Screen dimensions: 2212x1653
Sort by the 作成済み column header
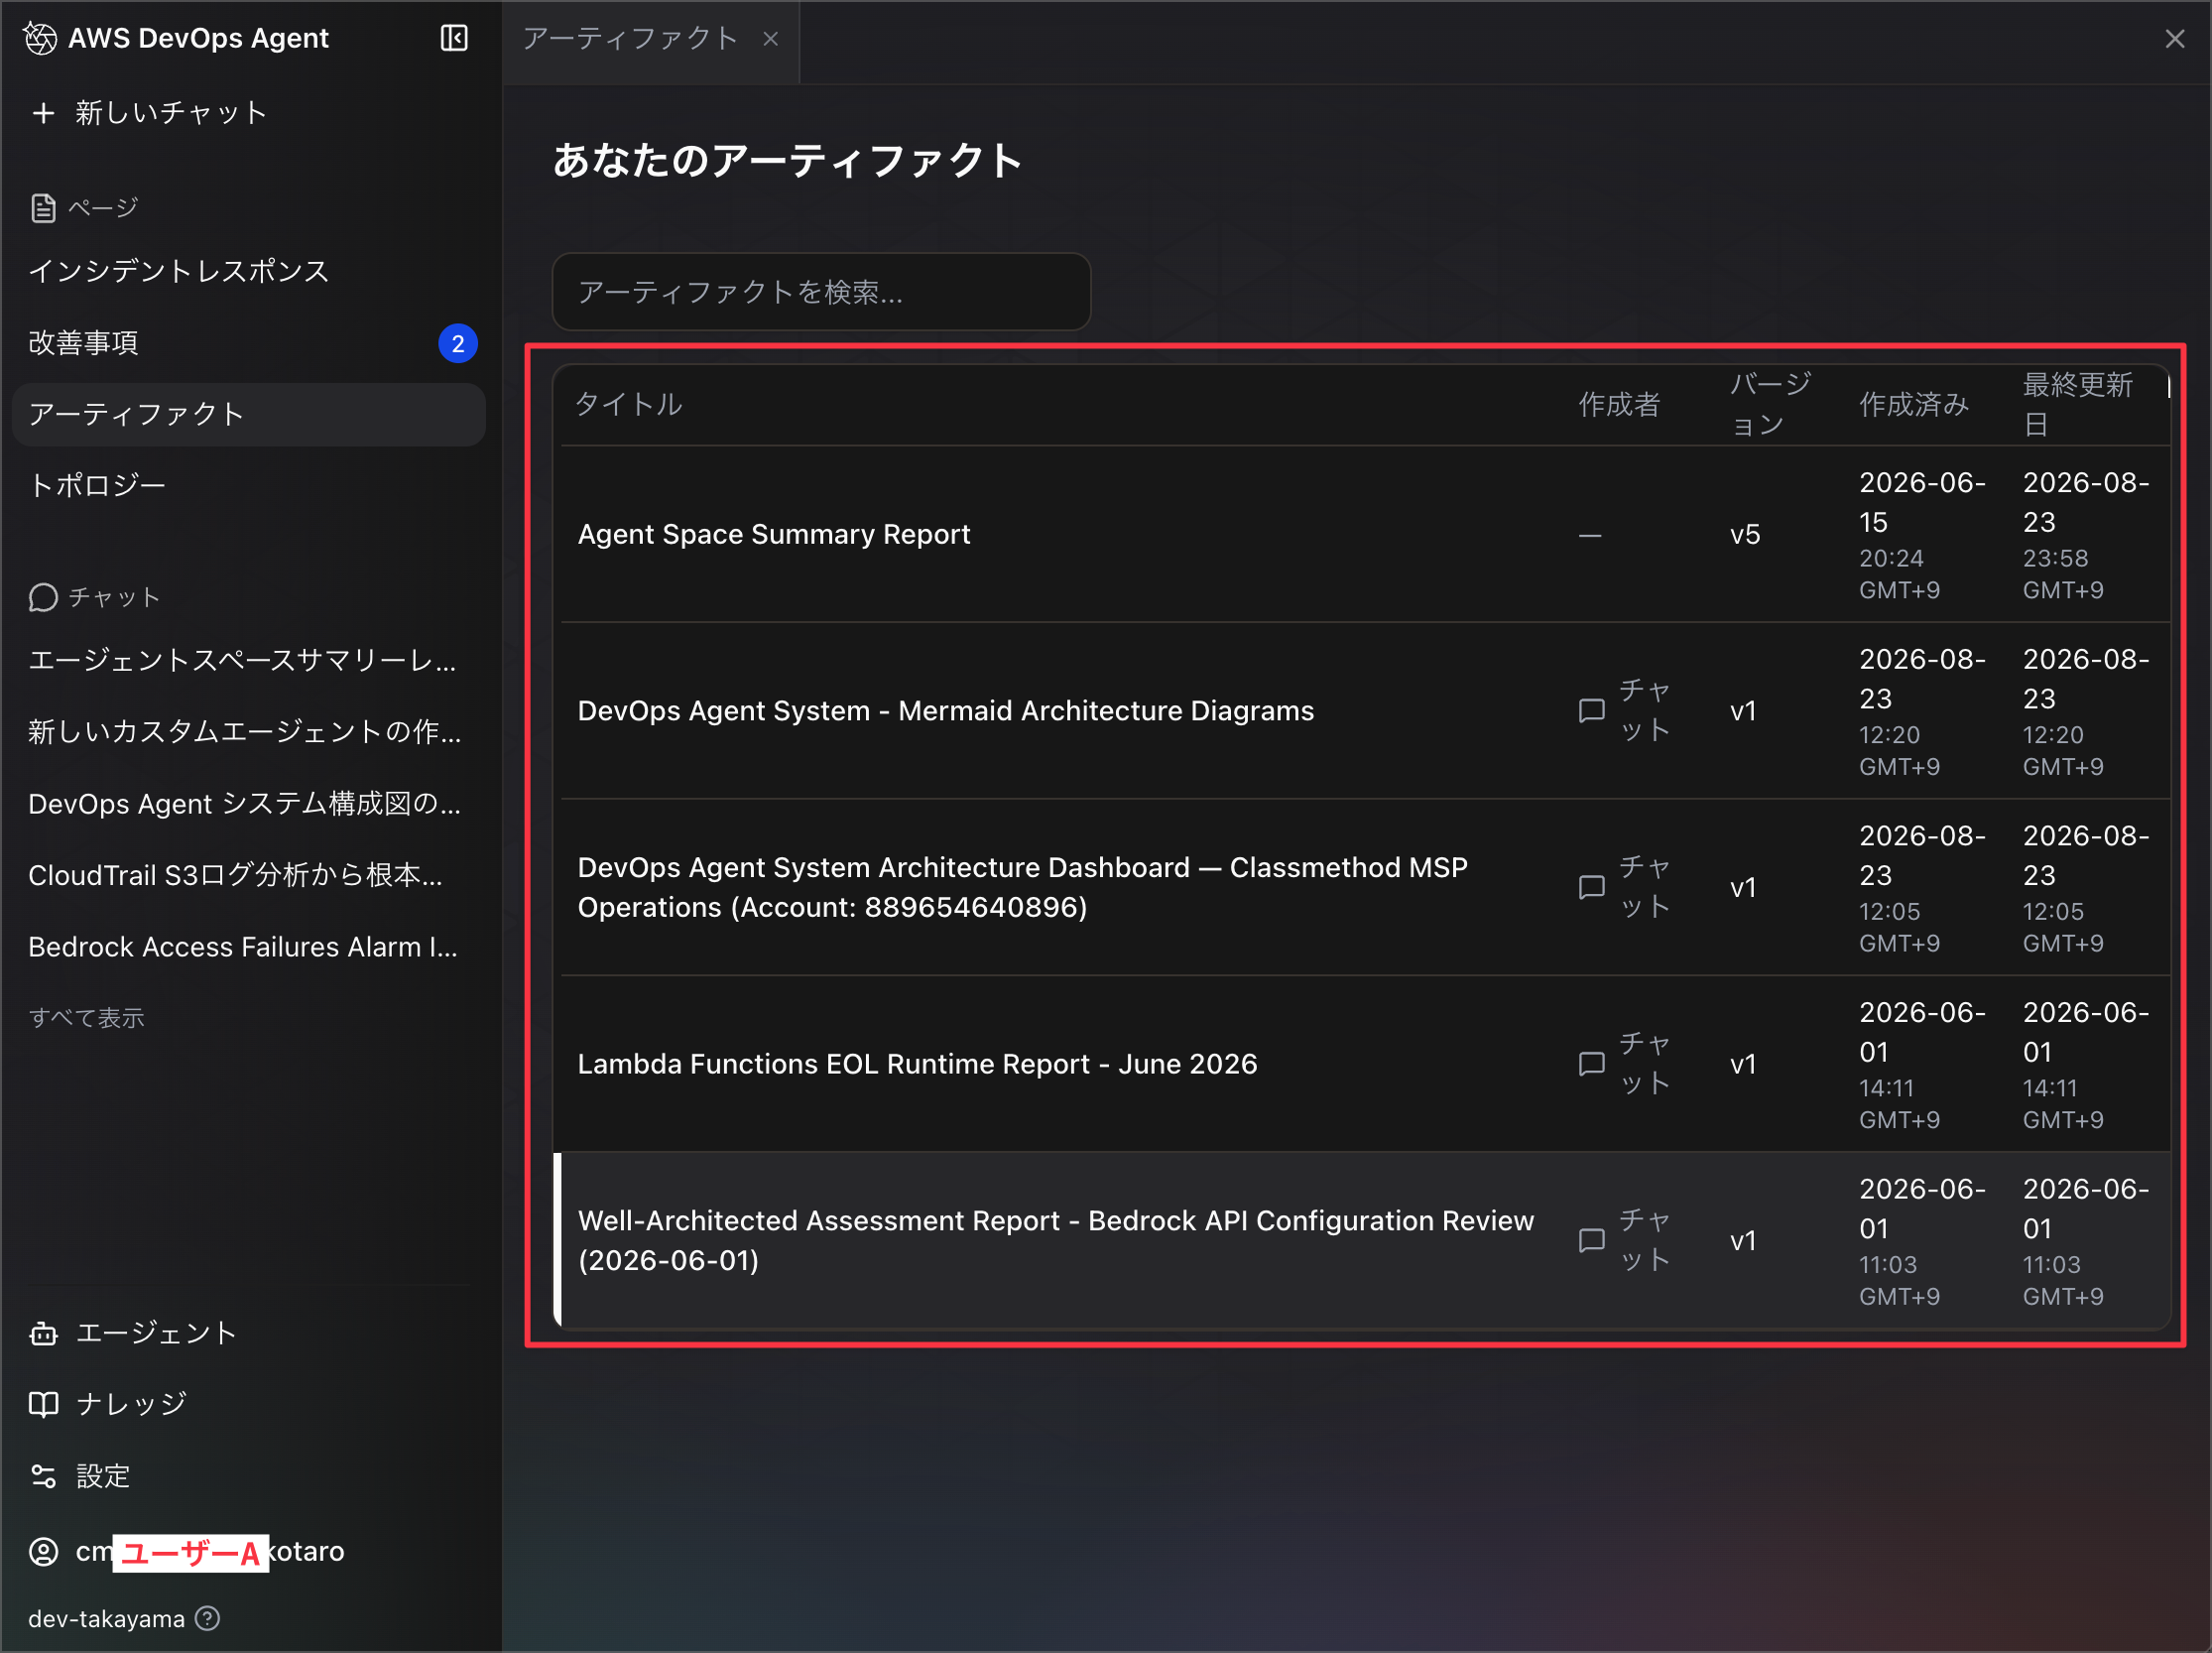tap(1914, 404)
